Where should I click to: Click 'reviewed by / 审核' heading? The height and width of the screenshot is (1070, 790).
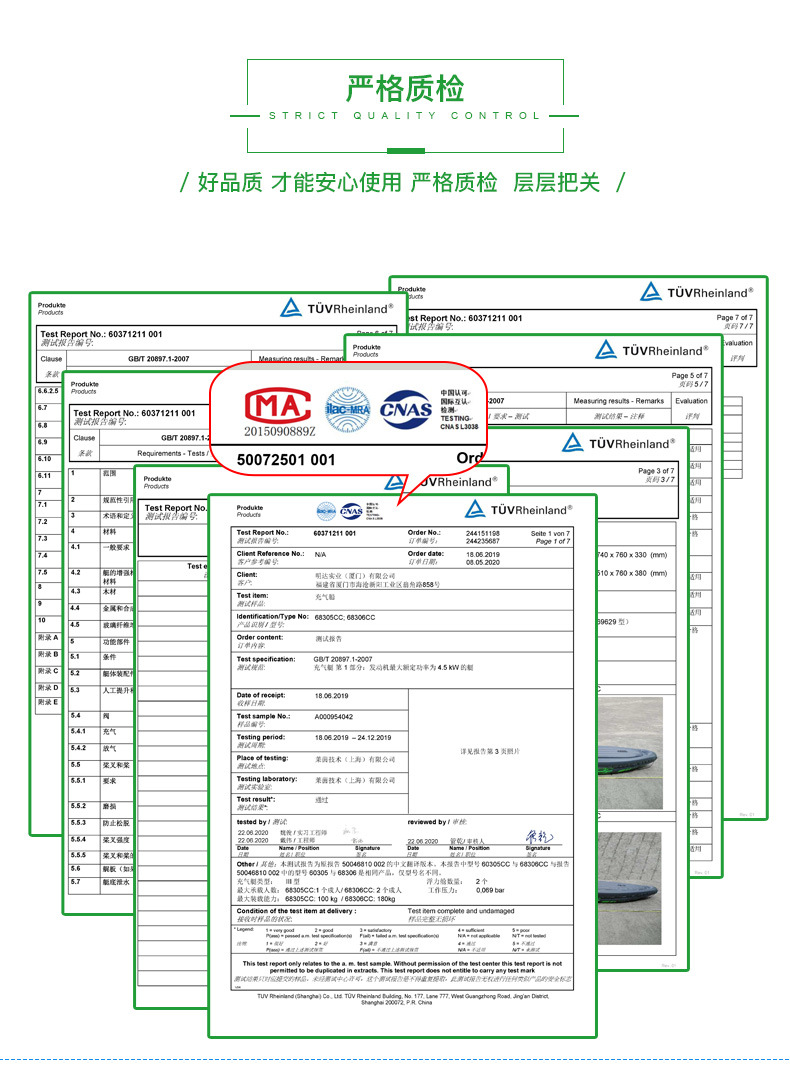click(x=437, y=822)
